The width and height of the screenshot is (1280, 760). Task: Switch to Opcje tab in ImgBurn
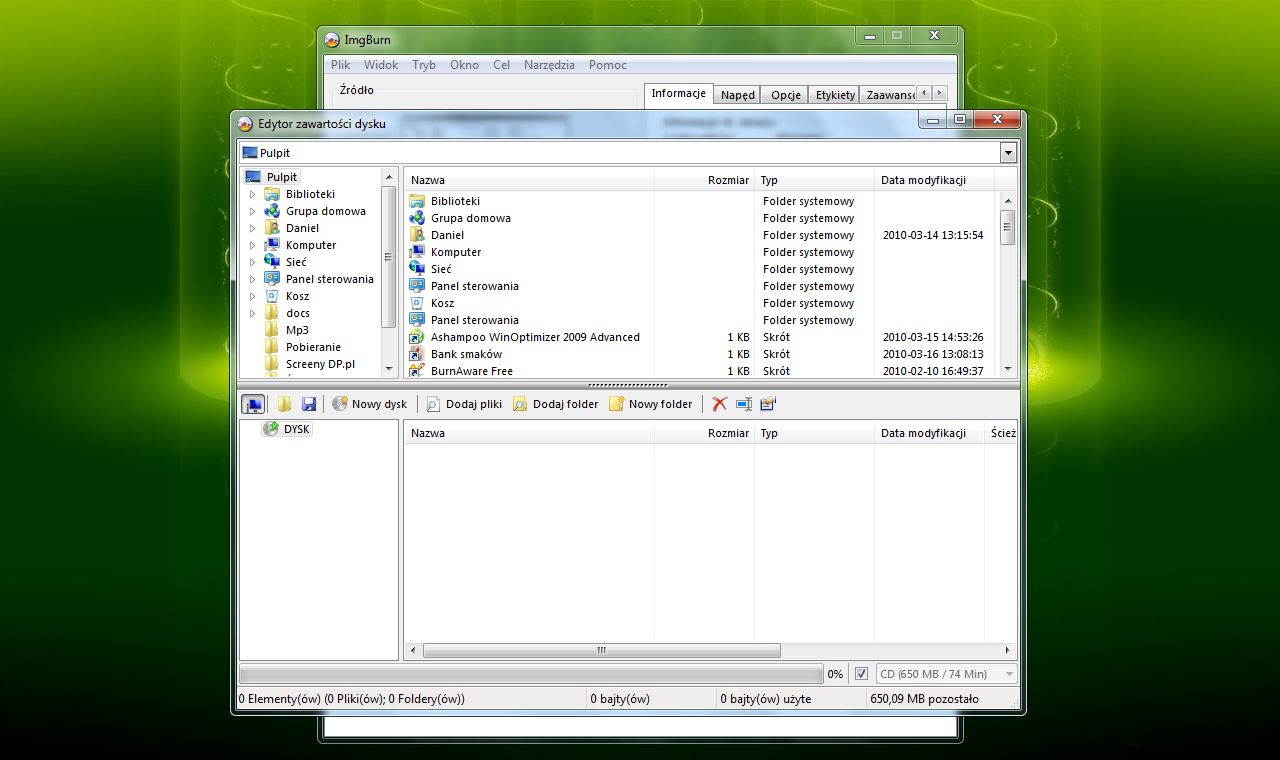[786, 95]
